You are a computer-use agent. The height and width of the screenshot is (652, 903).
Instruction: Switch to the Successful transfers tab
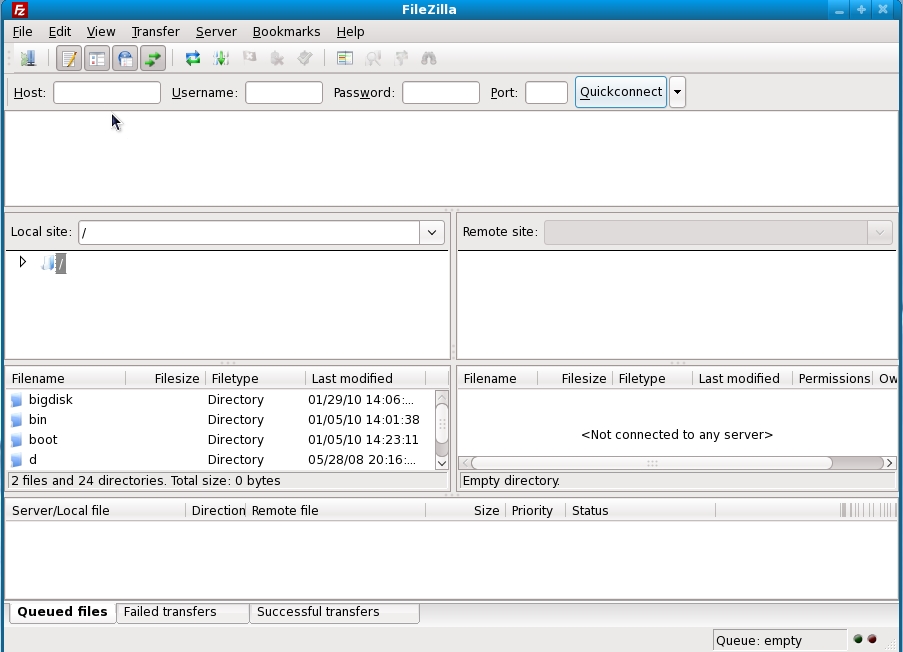click(x=335, y=612)
